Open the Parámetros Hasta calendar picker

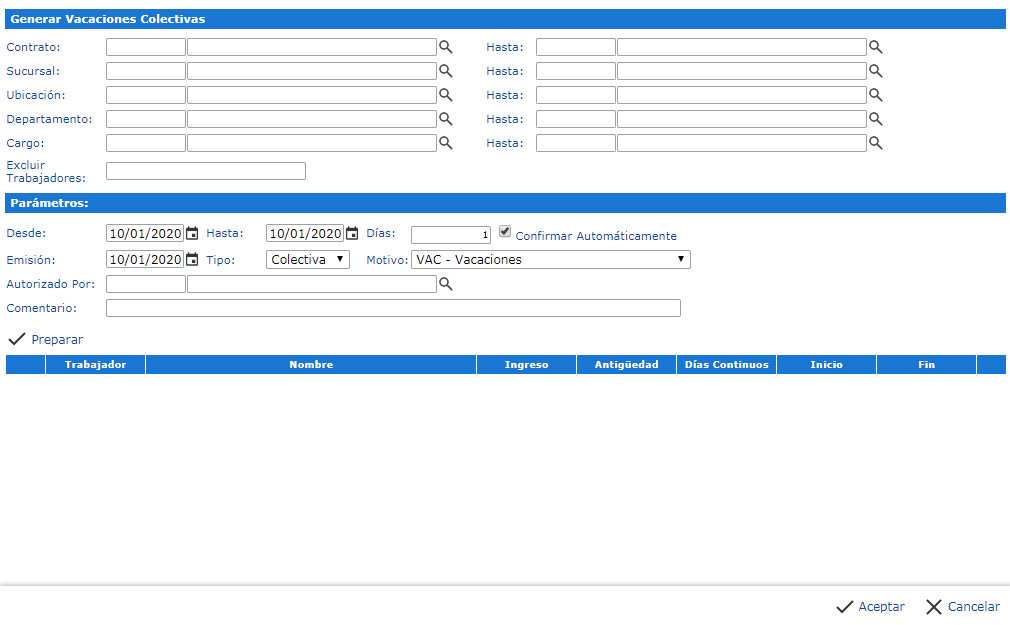point(352,233)
